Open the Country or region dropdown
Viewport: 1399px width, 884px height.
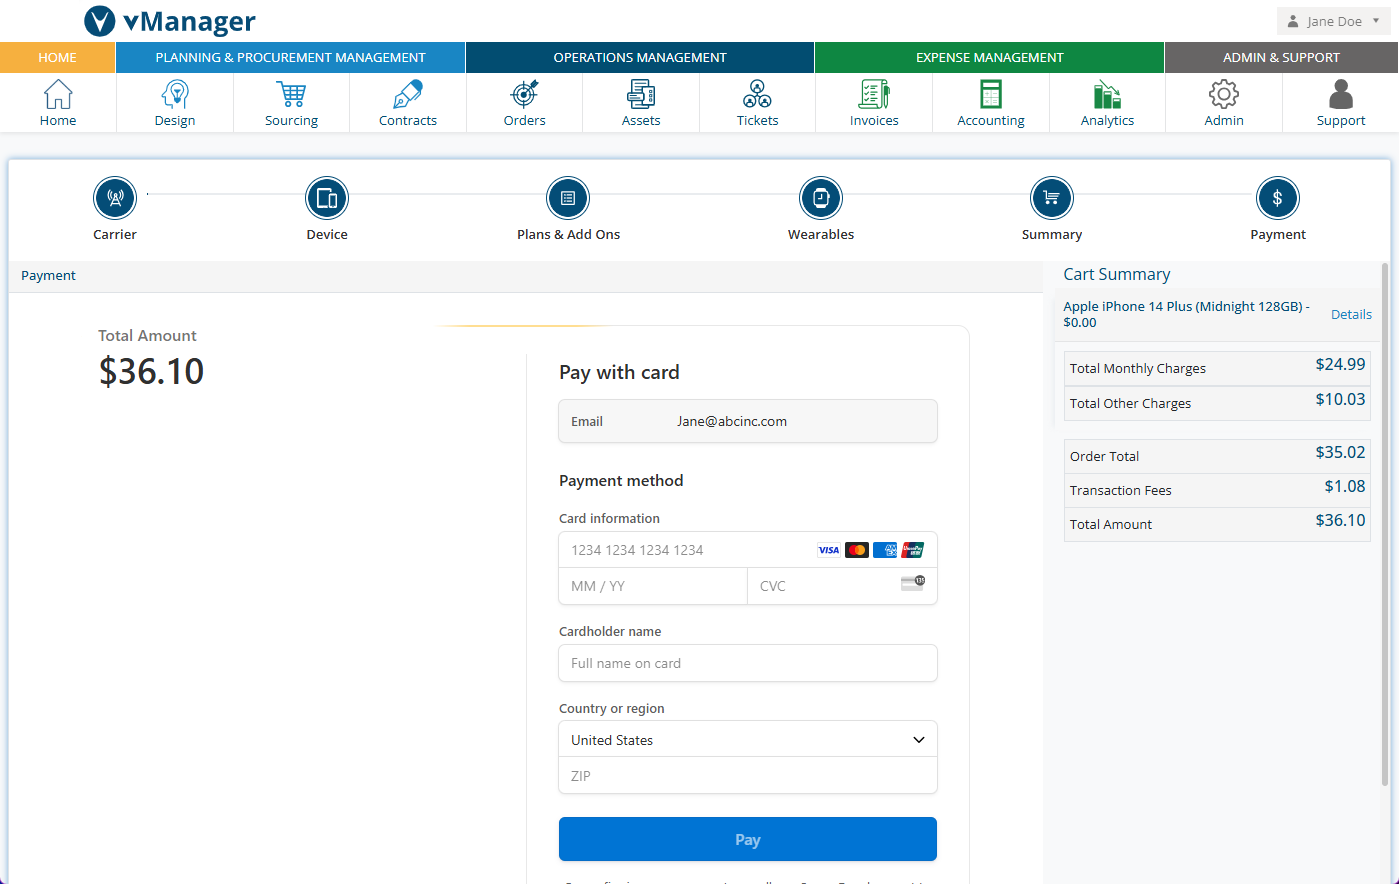[747, 740]
